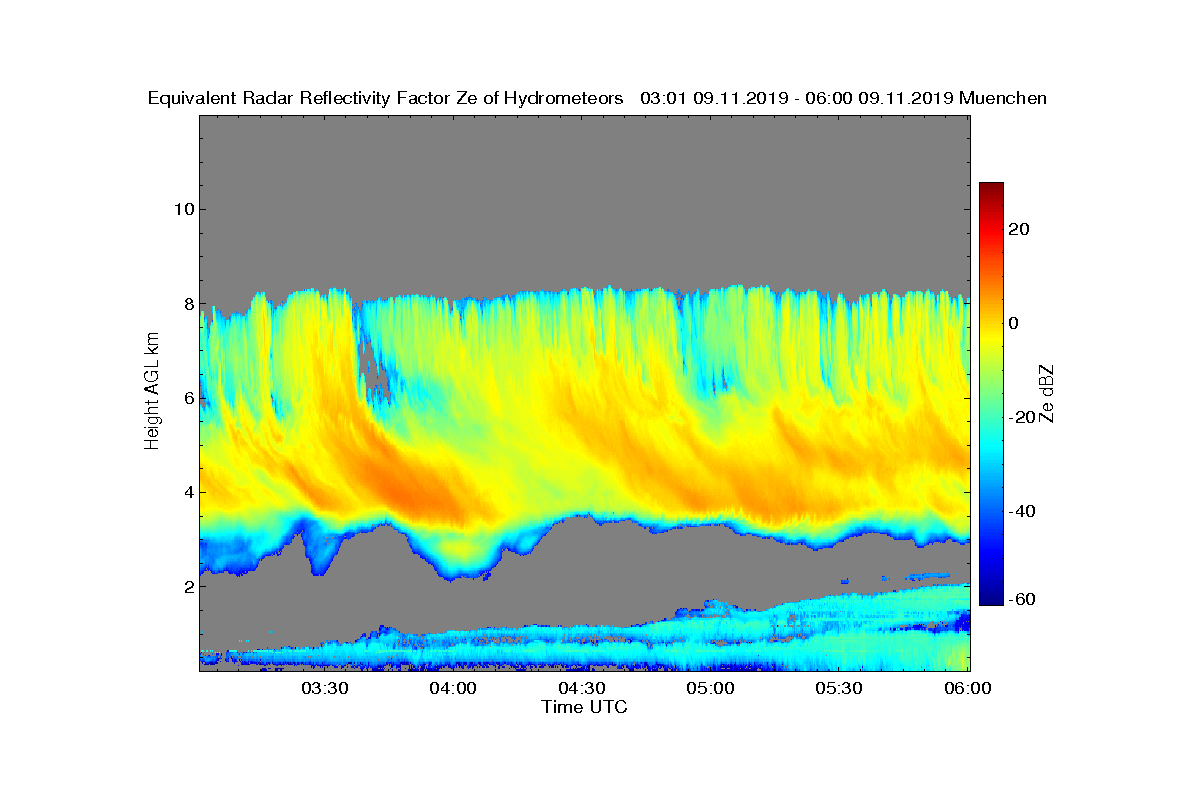Click the '8' height tick label
Screen dimensions: 1200x800
coord(187,303)
